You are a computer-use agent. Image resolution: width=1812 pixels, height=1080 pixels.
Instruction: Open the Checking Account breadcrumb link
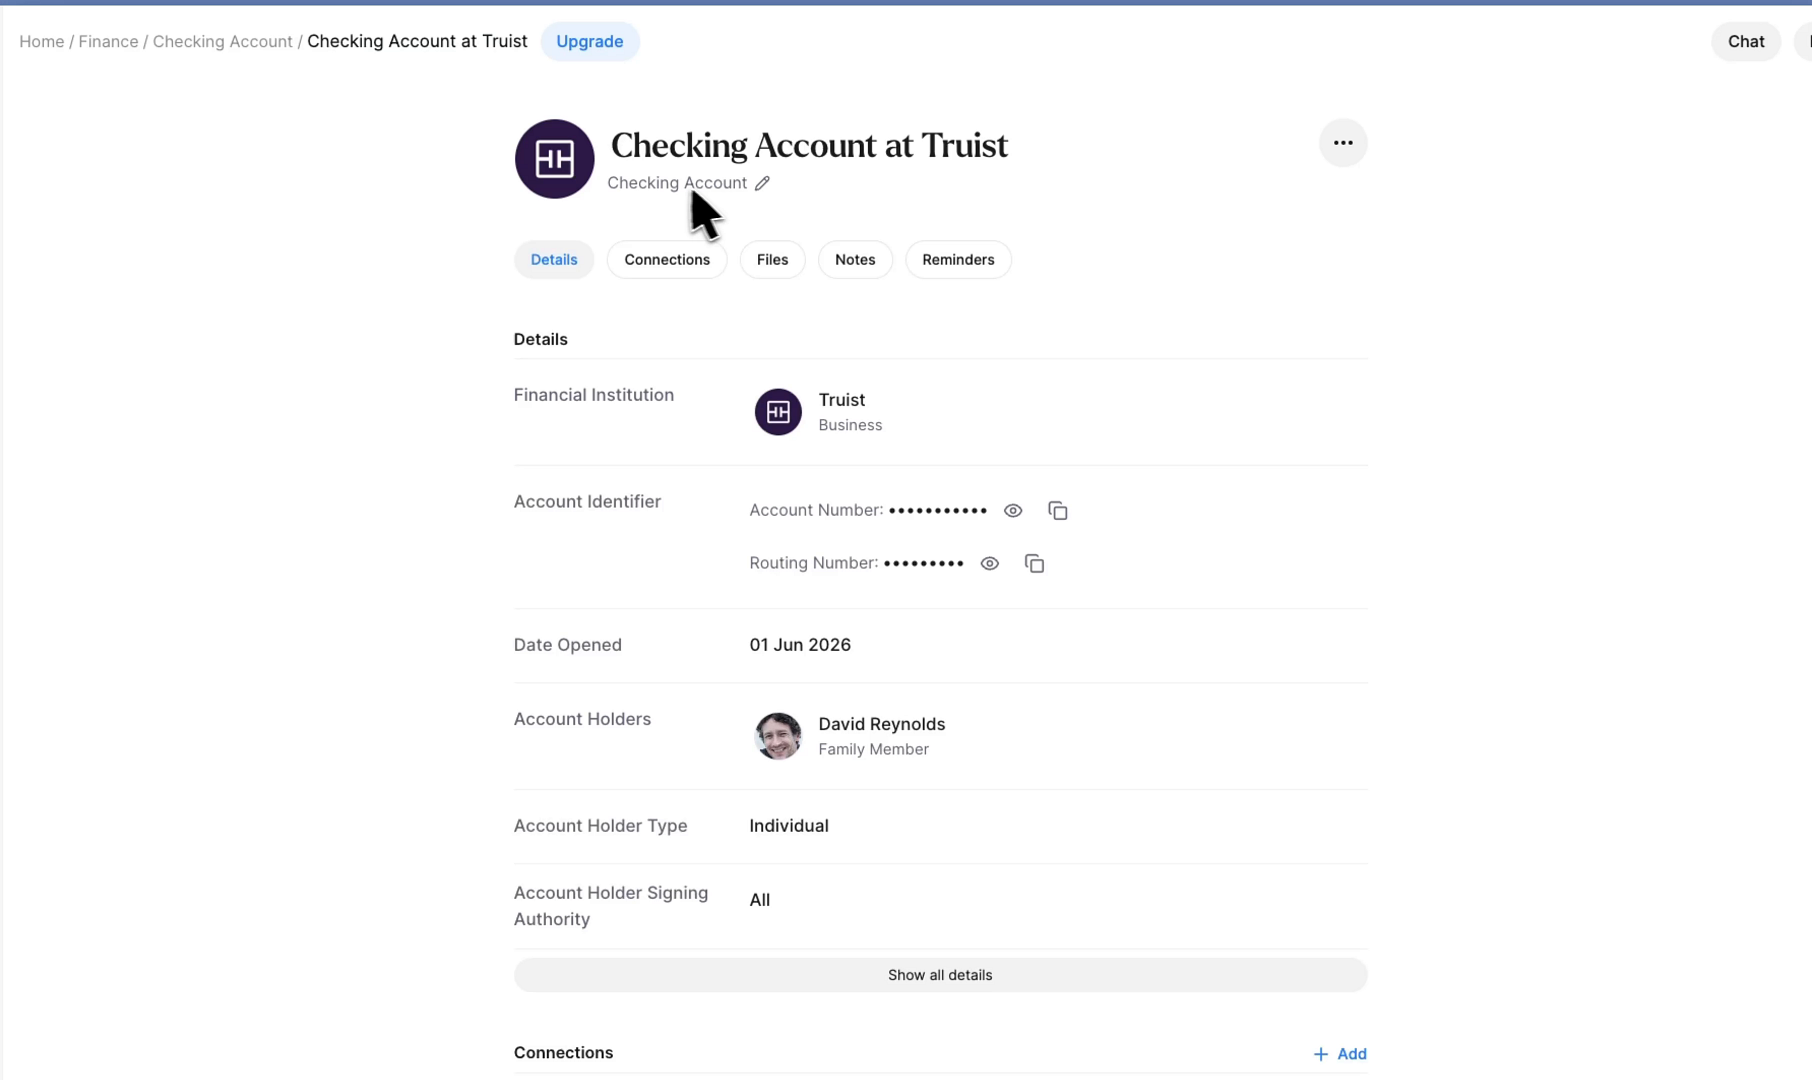pos(222,42)
